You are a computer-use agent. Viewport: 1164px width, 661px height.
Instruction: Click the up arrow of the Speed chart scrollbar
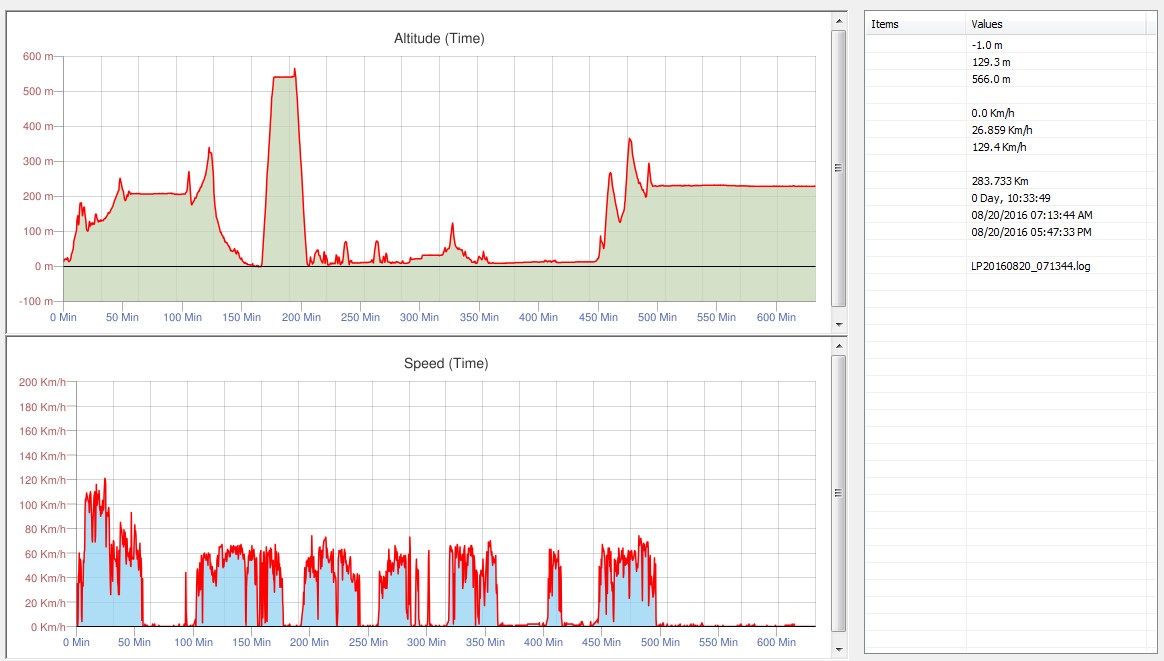click(x=839, y=344)
